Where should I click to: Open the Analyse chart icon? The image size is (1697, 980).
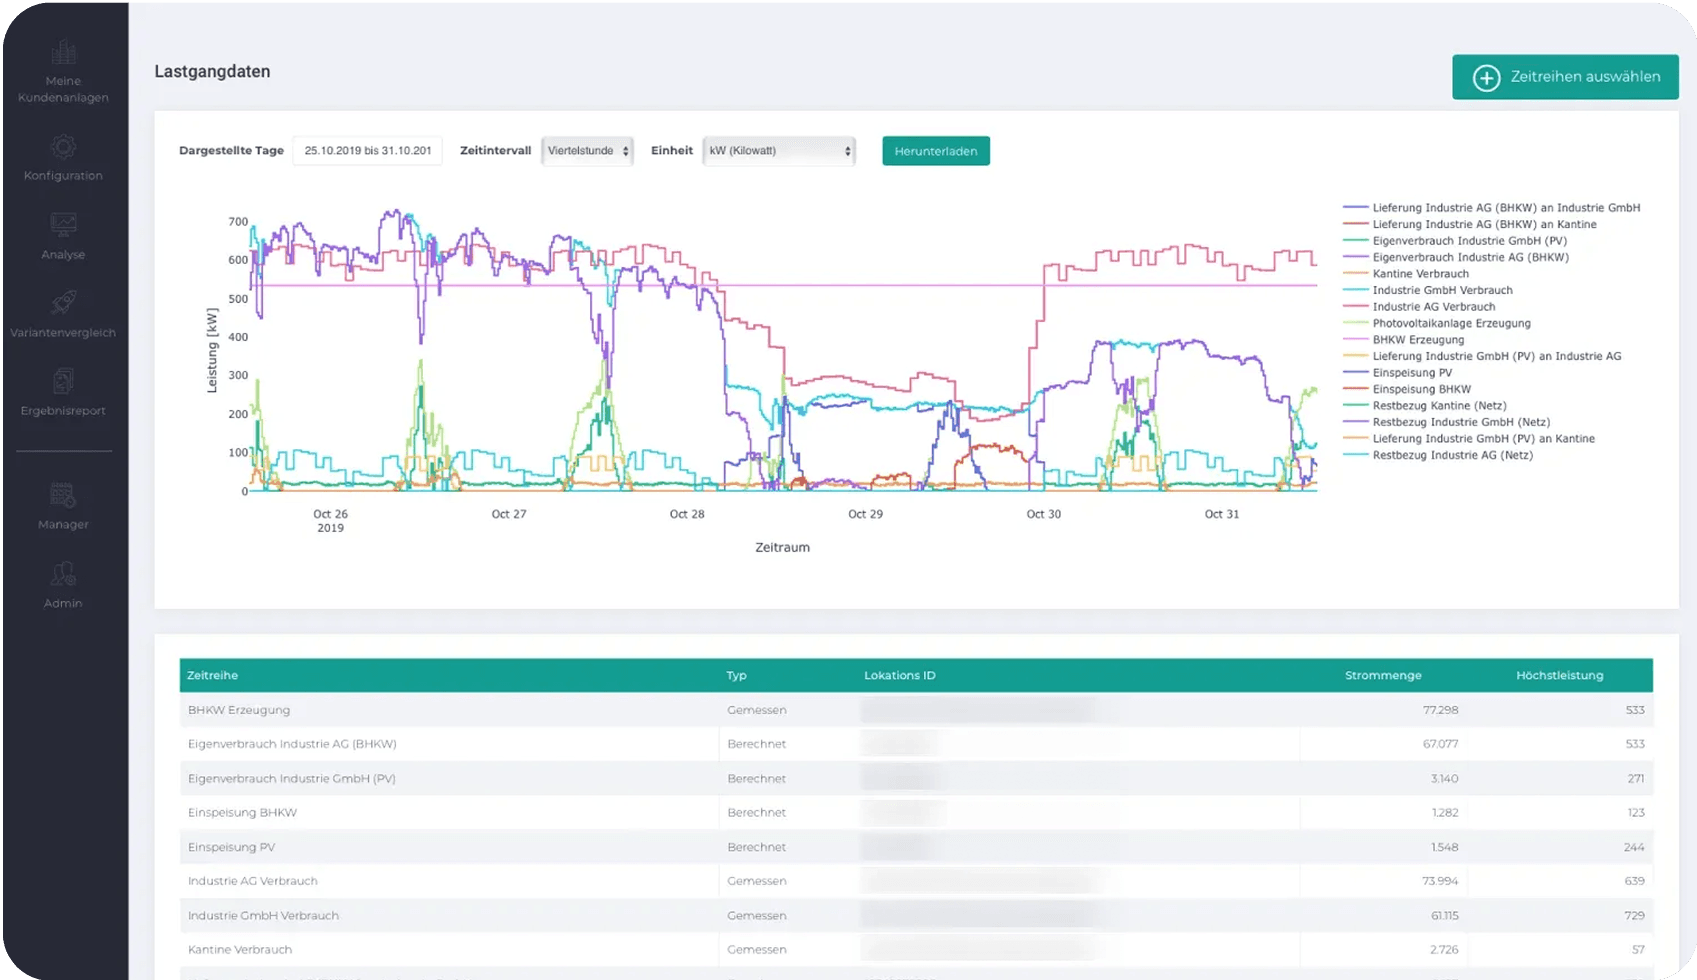tap(63, 225)
